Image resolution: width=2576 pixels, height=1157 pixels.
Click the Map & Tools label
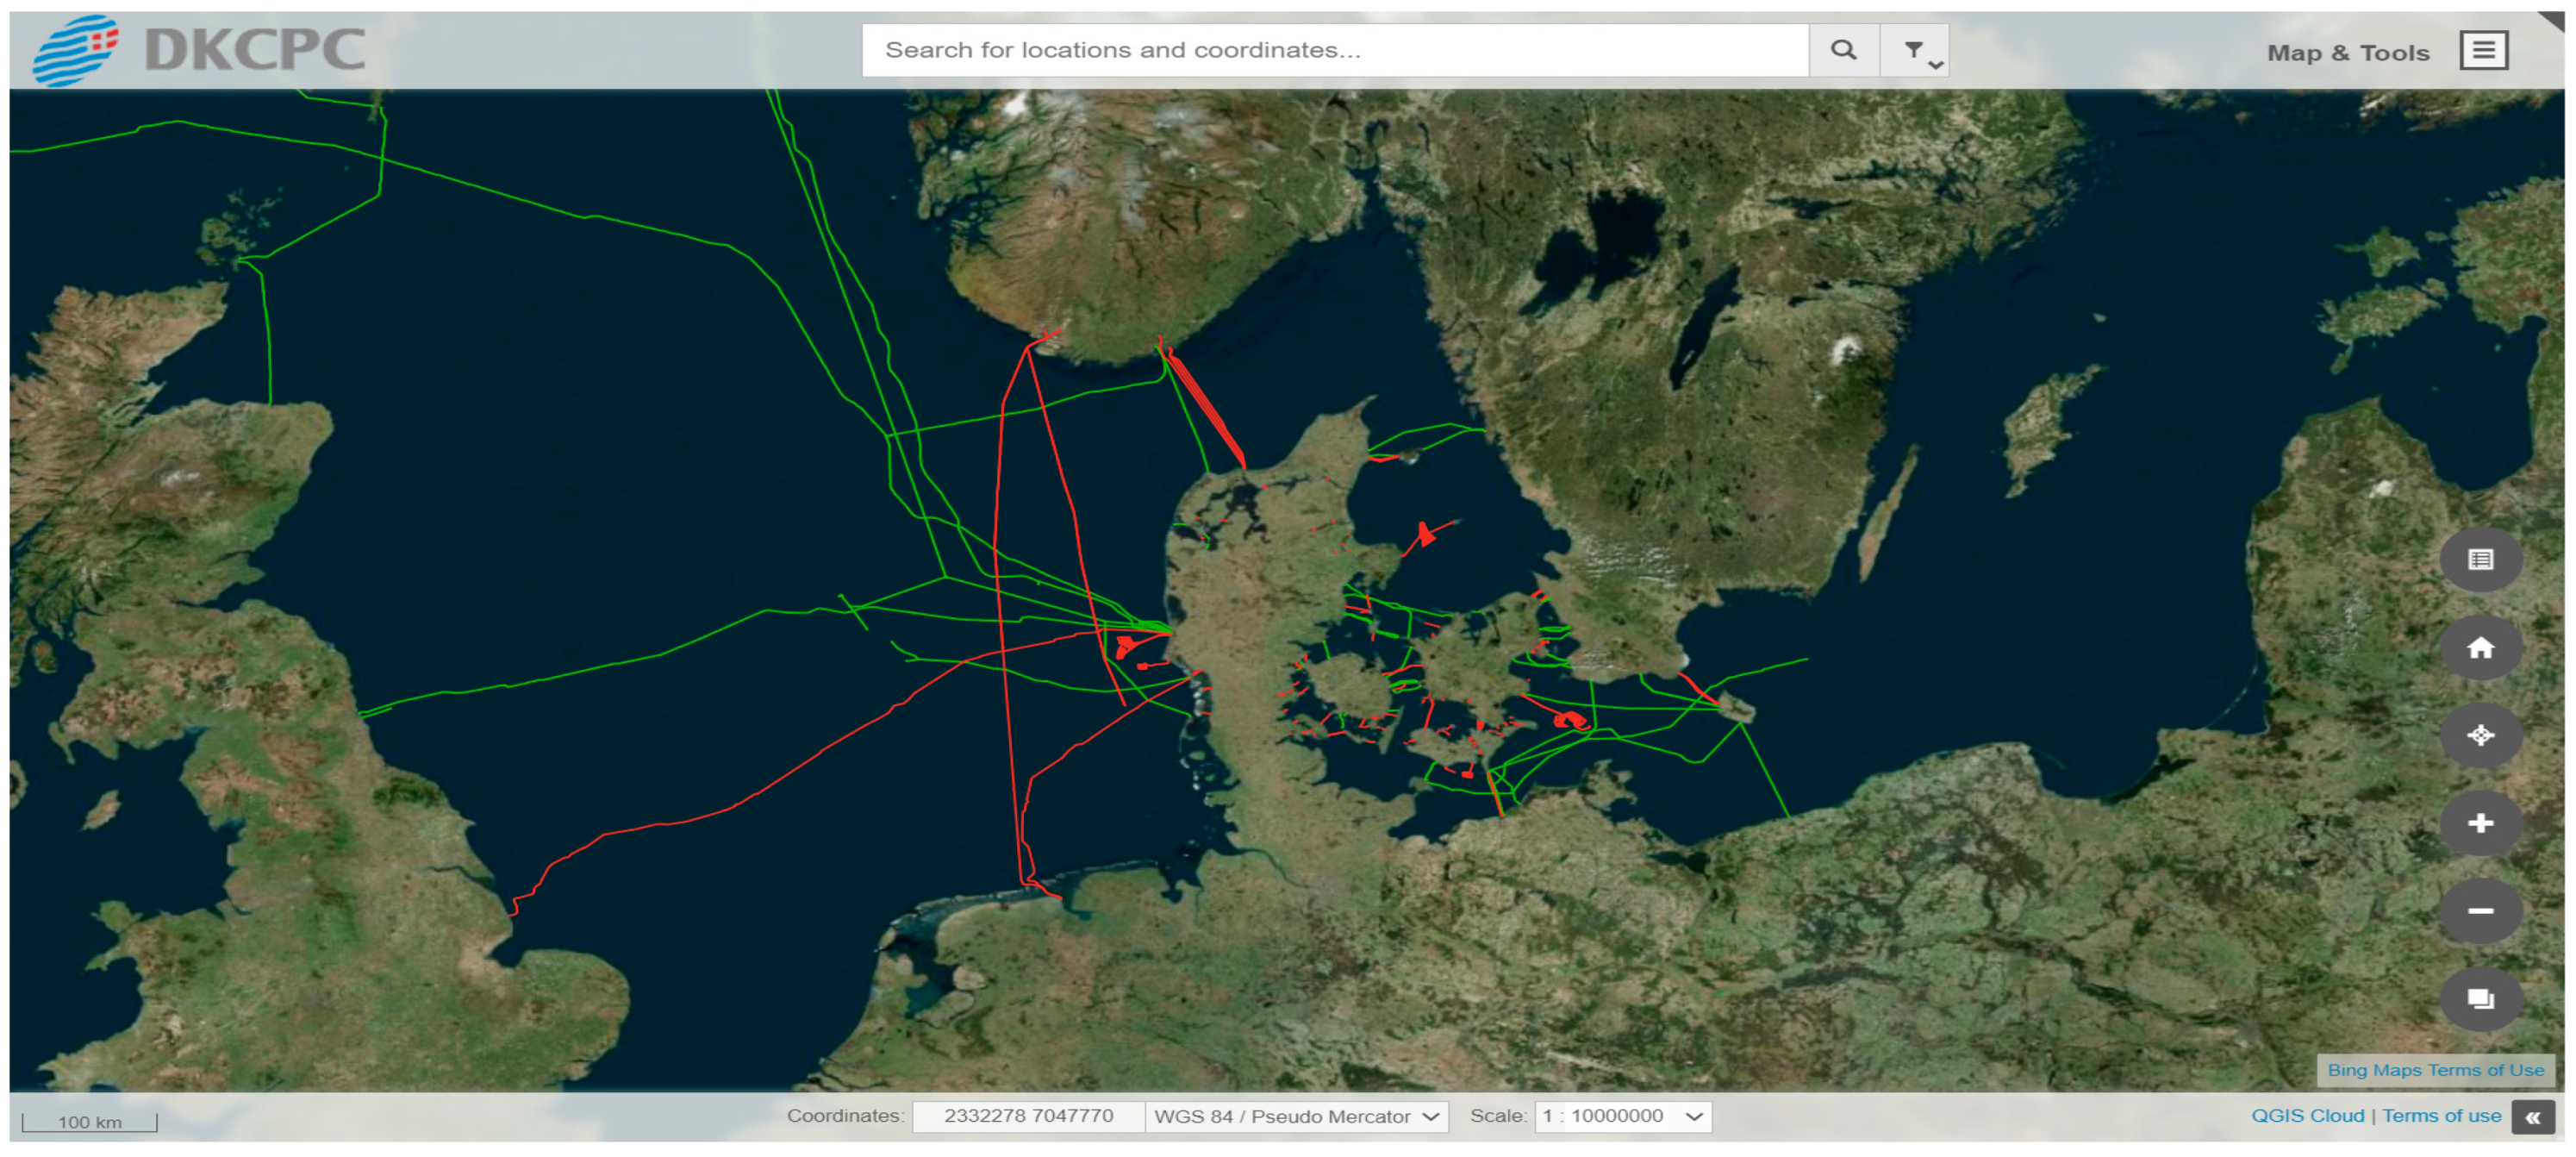(x=2347, y=53)
